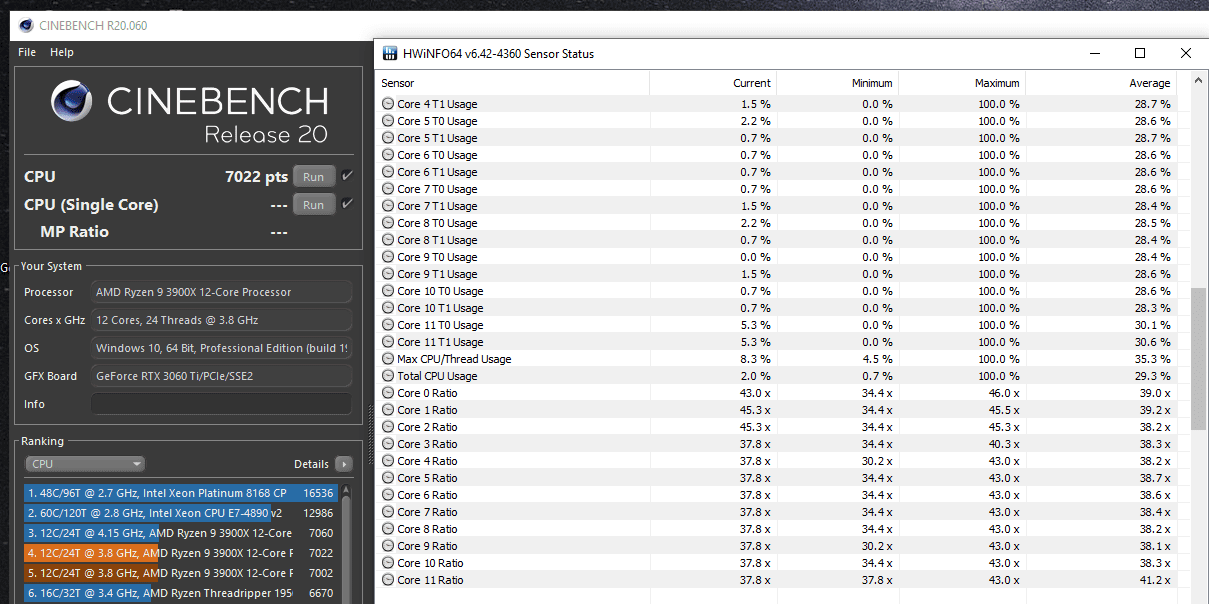Click the Cinebench ranking list scrollbar
1209x604 pixels.
tap(346, 543)
